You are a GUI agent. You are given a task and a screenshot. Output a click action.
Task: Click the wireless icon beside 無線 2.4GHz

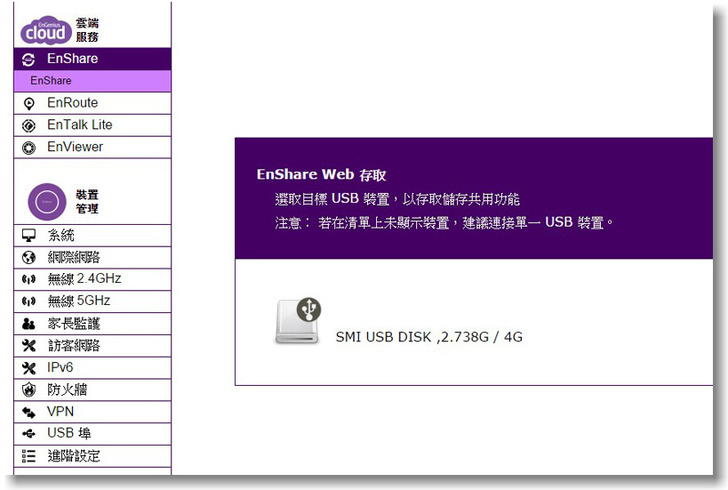(x=29, y=279)
